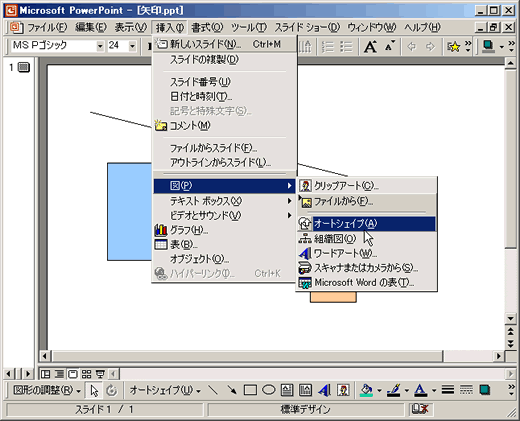Viewport: 520px width, 421px height.
Task: Switch to Outline view button
Action: (x=59, y=374)
